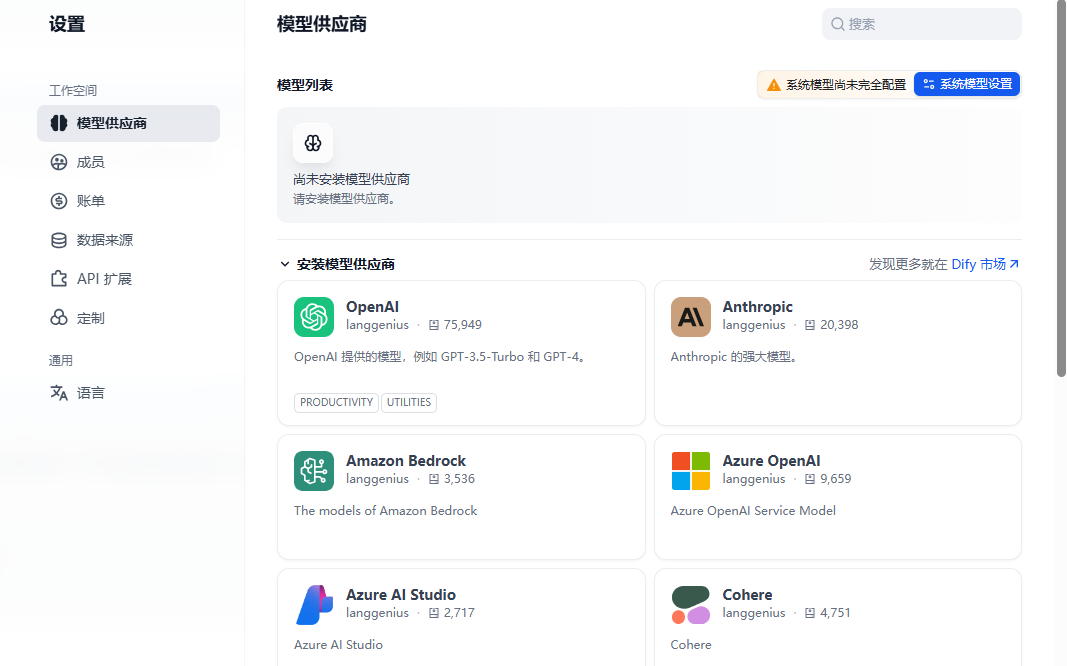Open the 数据来源 settings tab
Image resolution: width=1067 pixels, height=666 pixels.
pyautogui.click(x=129, y=240)
